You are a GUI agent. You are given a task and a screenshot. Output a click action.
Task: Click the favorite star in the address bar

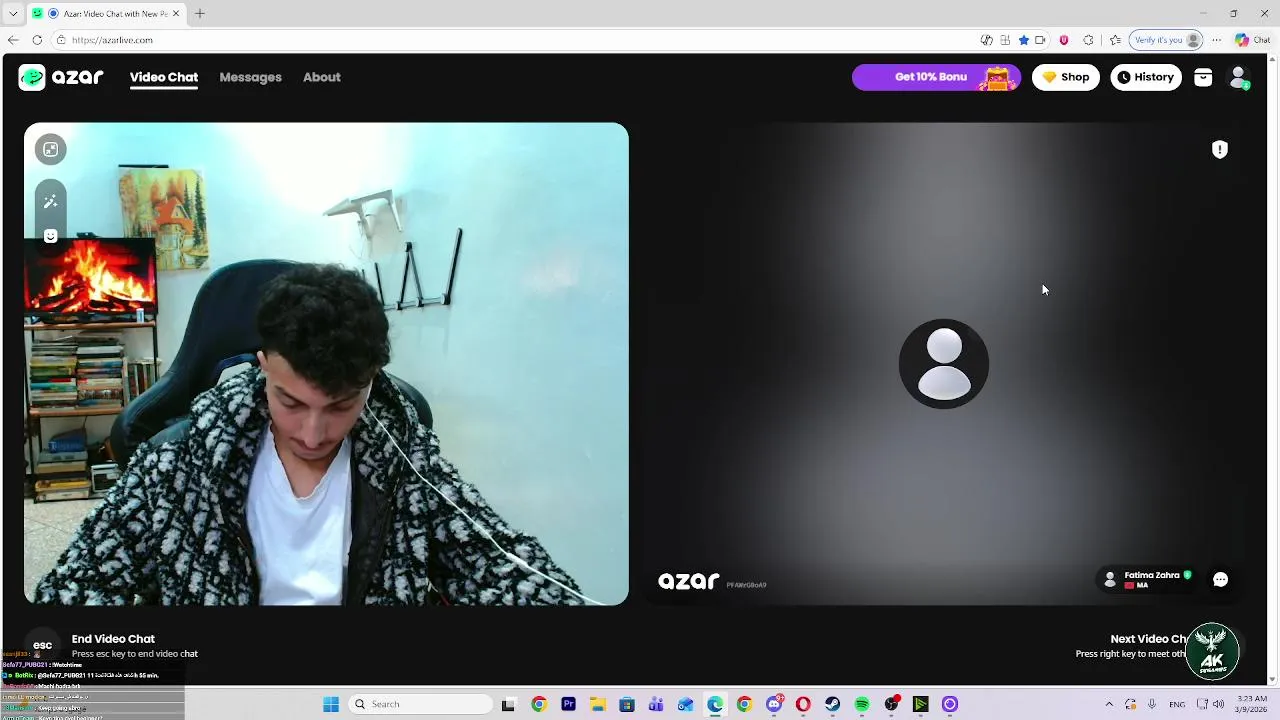click(x=1024, y=40)
